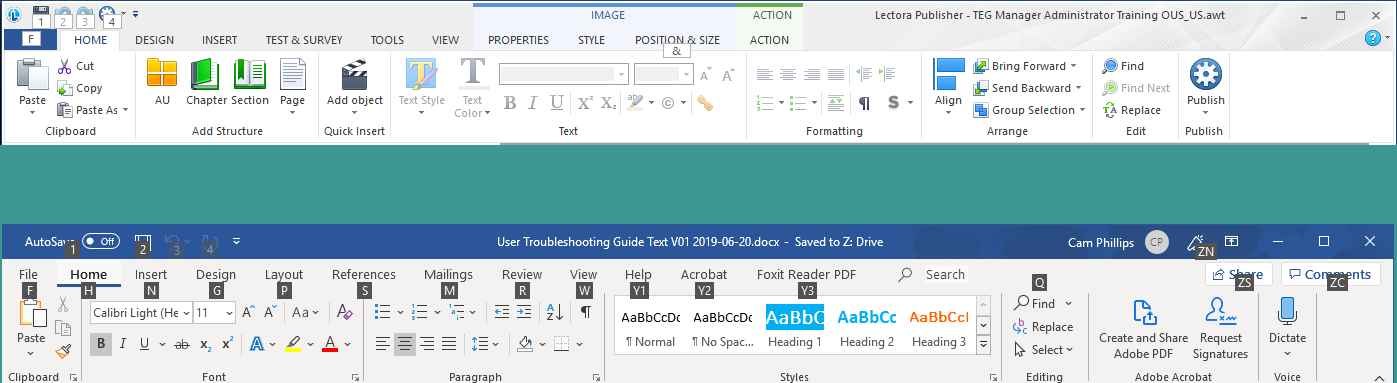Clear all formatting in Word

pos(345,312)
